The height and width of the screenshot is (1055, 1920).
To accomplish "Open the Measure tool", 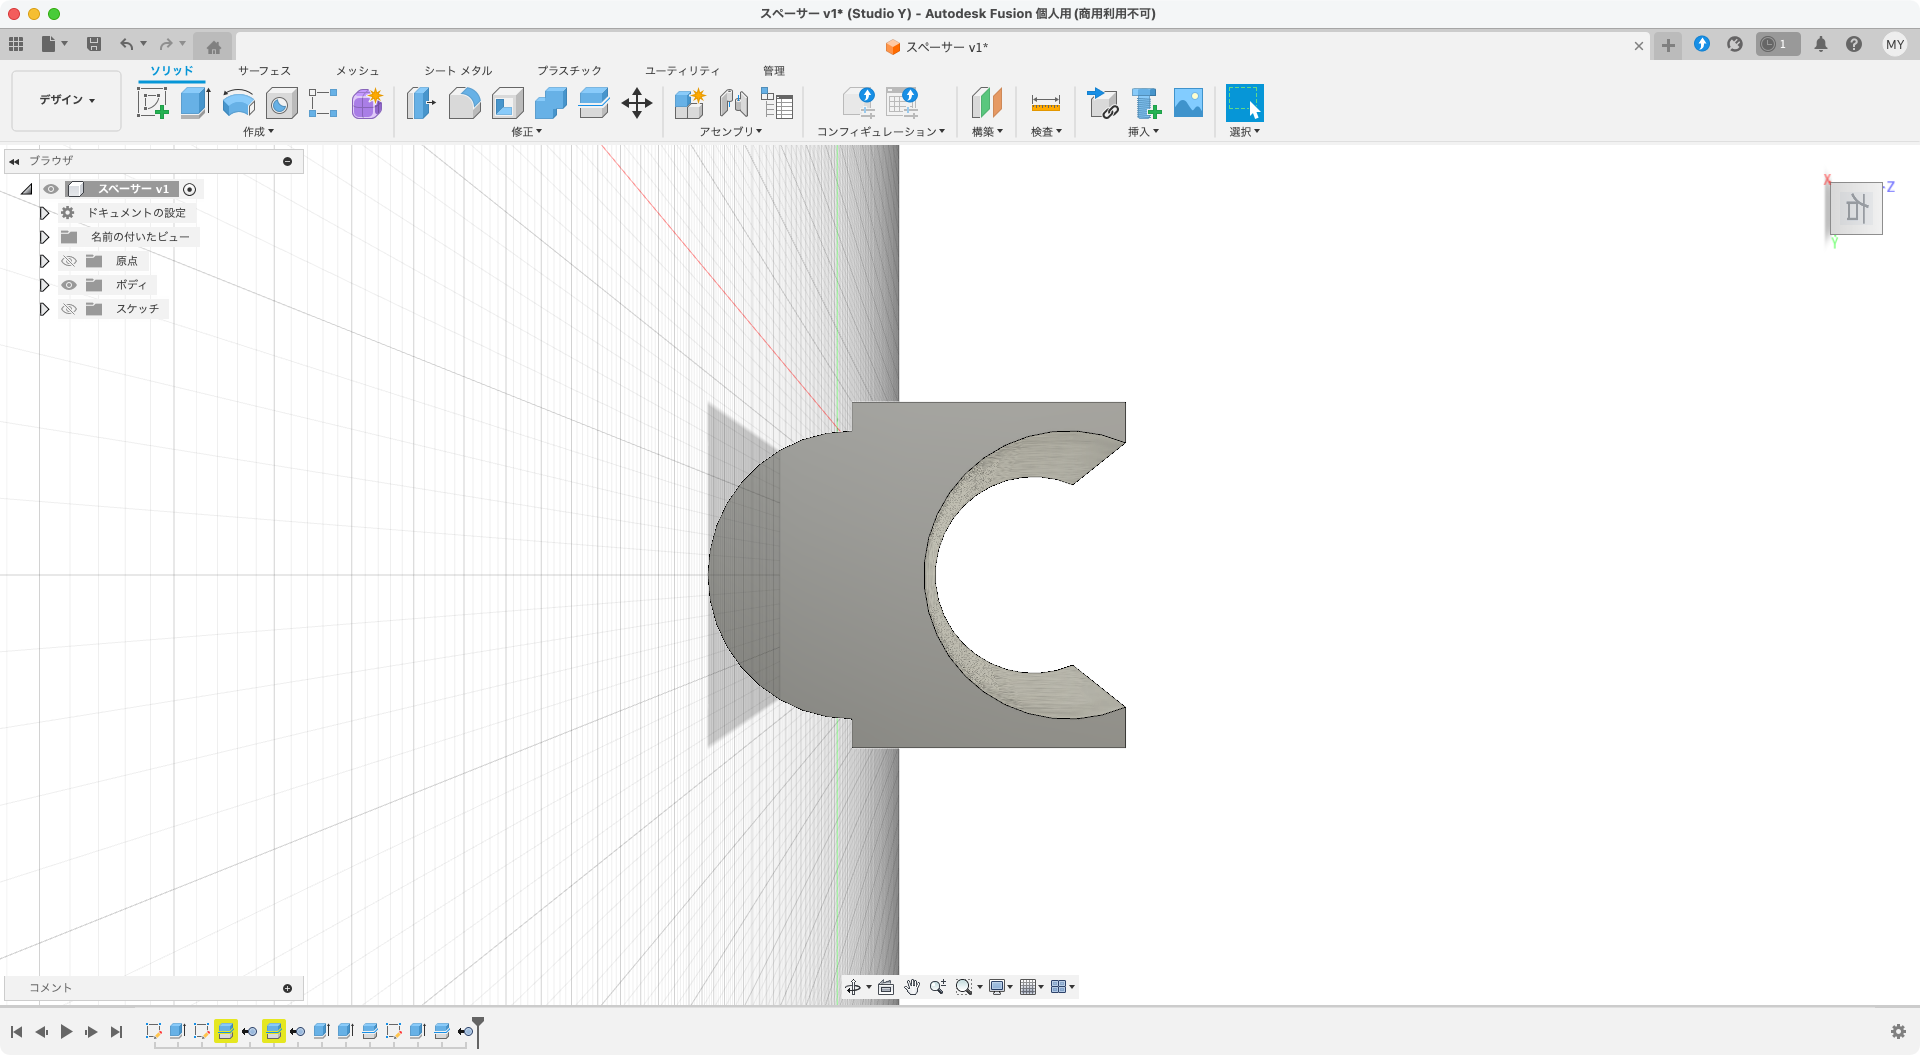I will pyautogui.click(x=1045, y=103).
